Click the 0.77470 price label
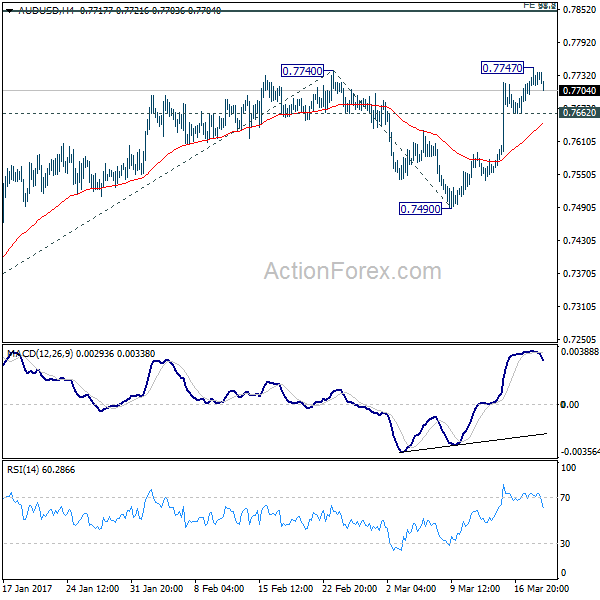This screenshot has width=600, height=600. [x=502, y=68]
